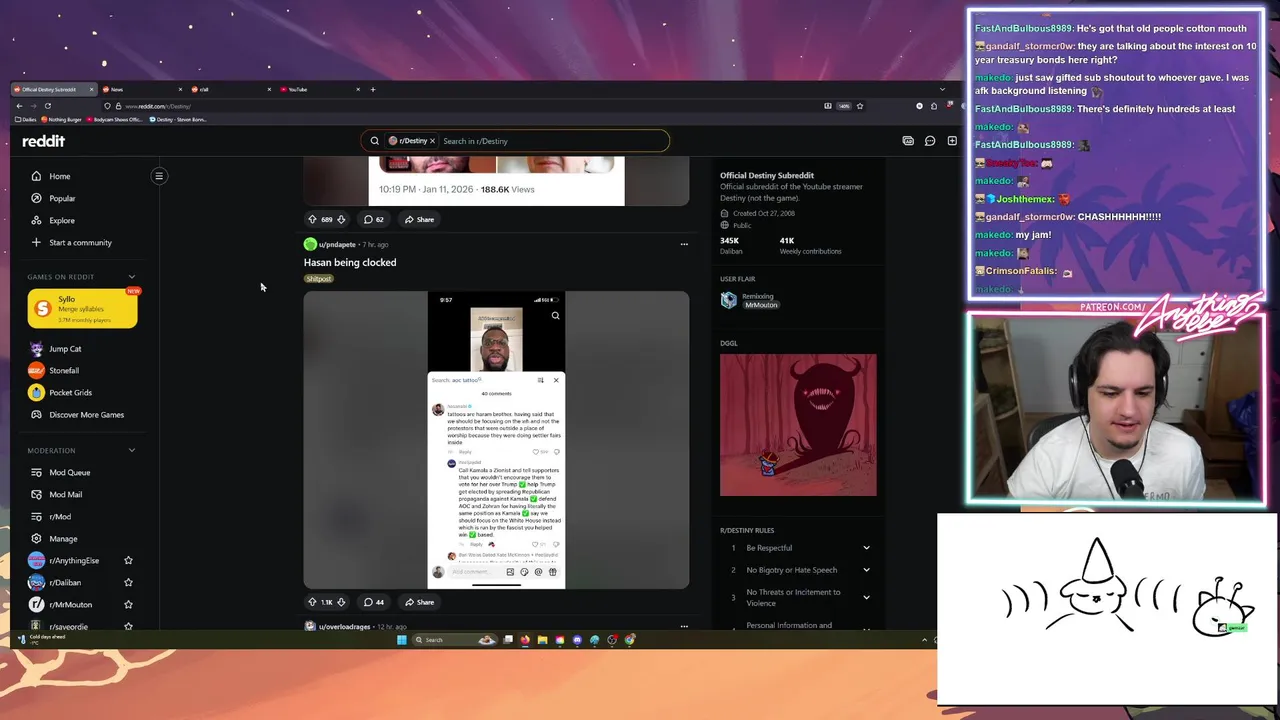
Task: Open options menu for u/pndapete post
Action: (x=684, y=244)
